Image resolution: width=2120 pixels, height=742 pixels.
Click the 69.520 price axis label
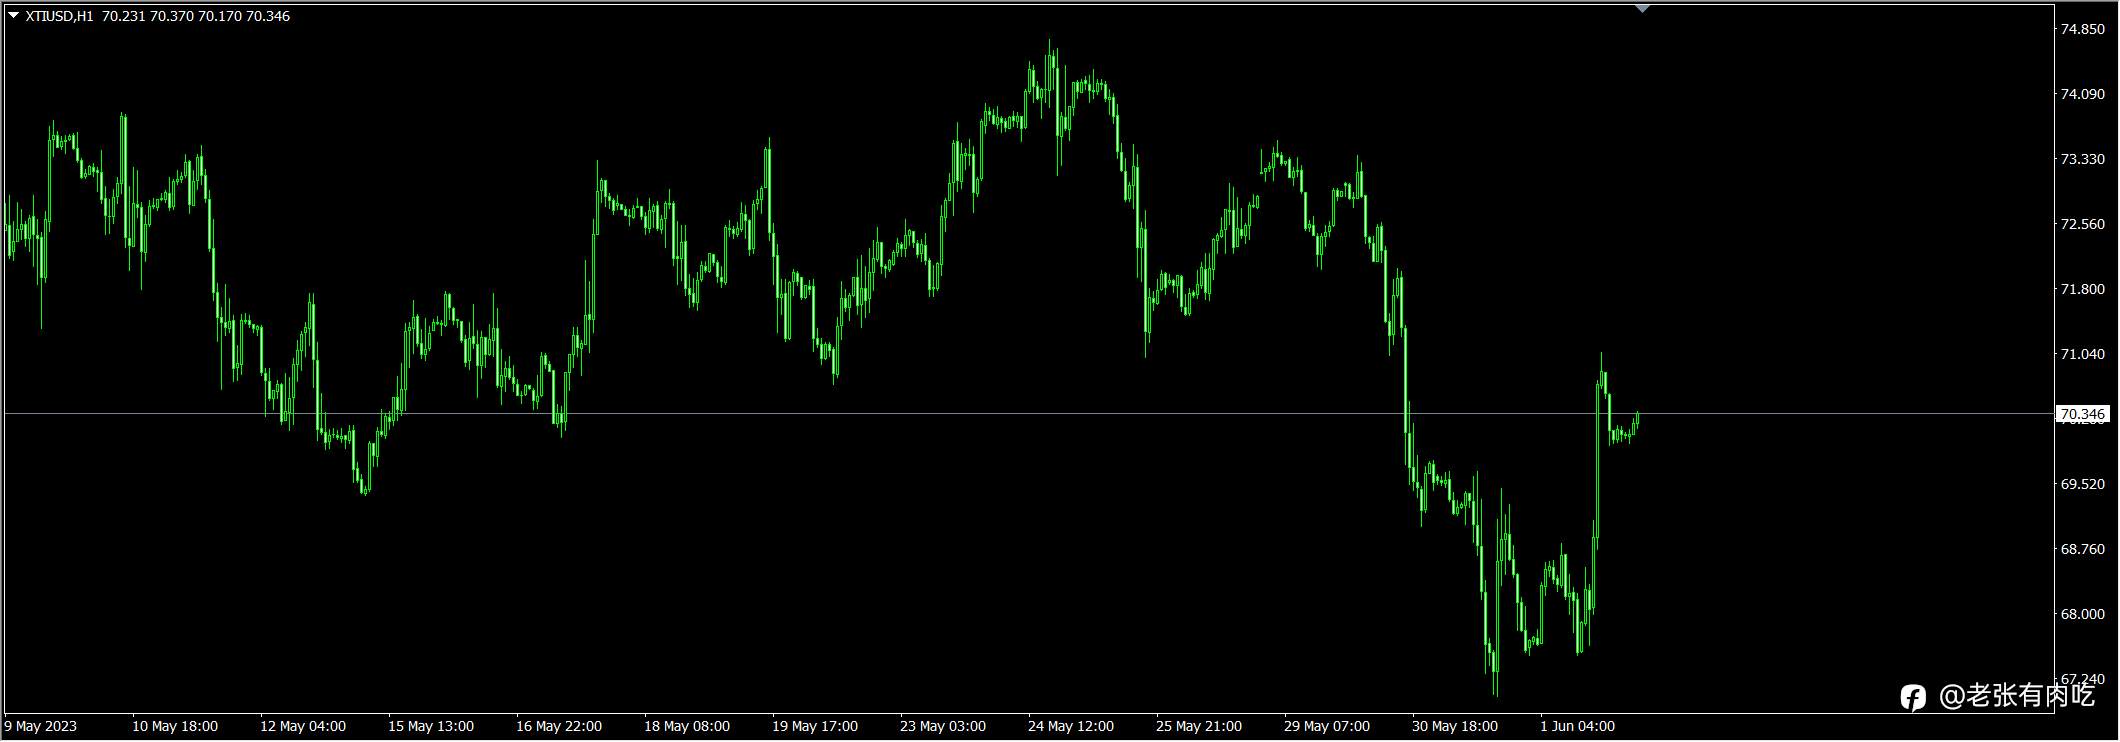(x=2082, y=484)
